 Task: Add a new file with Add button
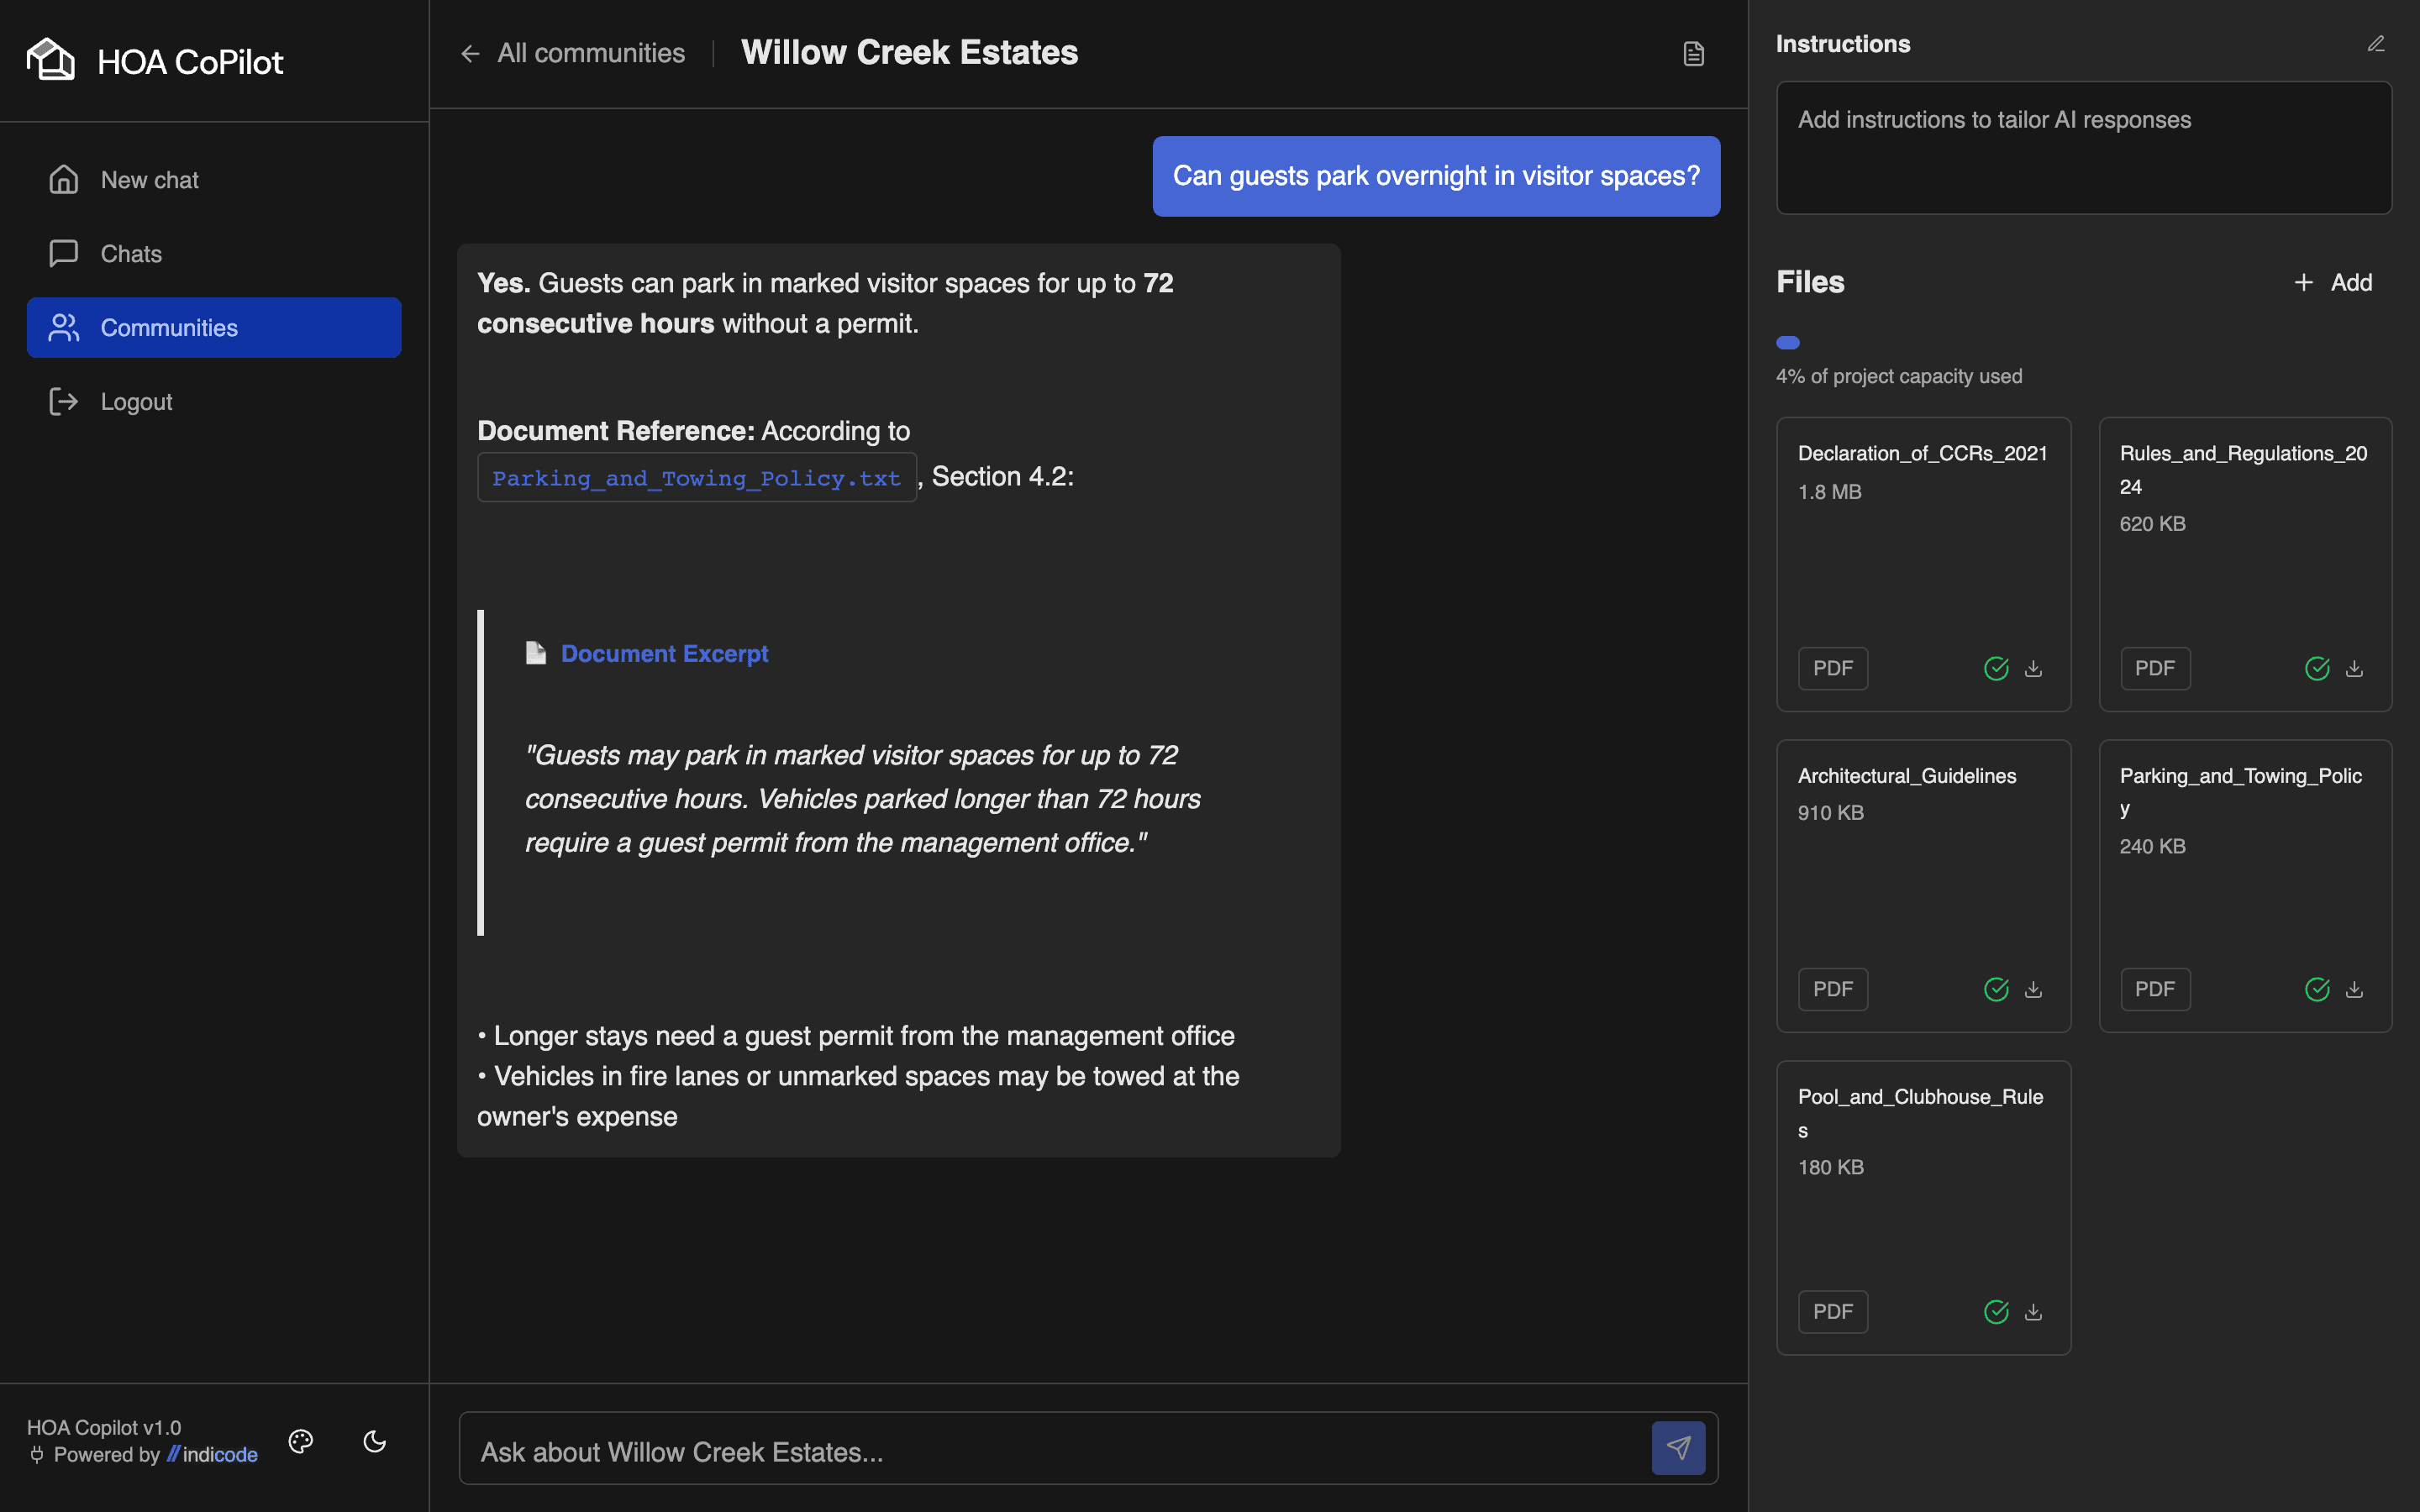point(2332,283)
